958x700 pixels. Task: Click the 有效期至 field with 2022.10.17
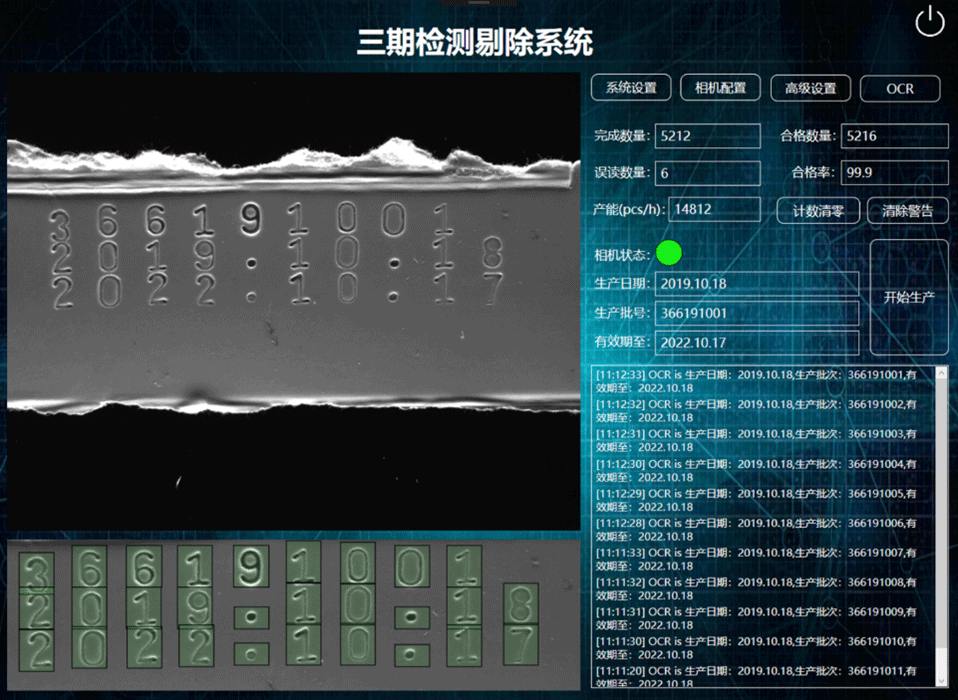(757, 343)
